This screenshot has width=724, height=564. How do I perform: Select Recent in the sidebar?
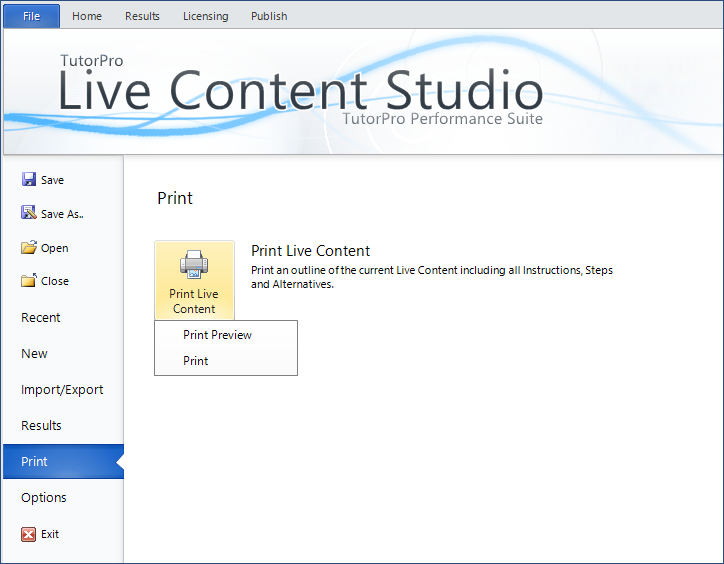41,318
